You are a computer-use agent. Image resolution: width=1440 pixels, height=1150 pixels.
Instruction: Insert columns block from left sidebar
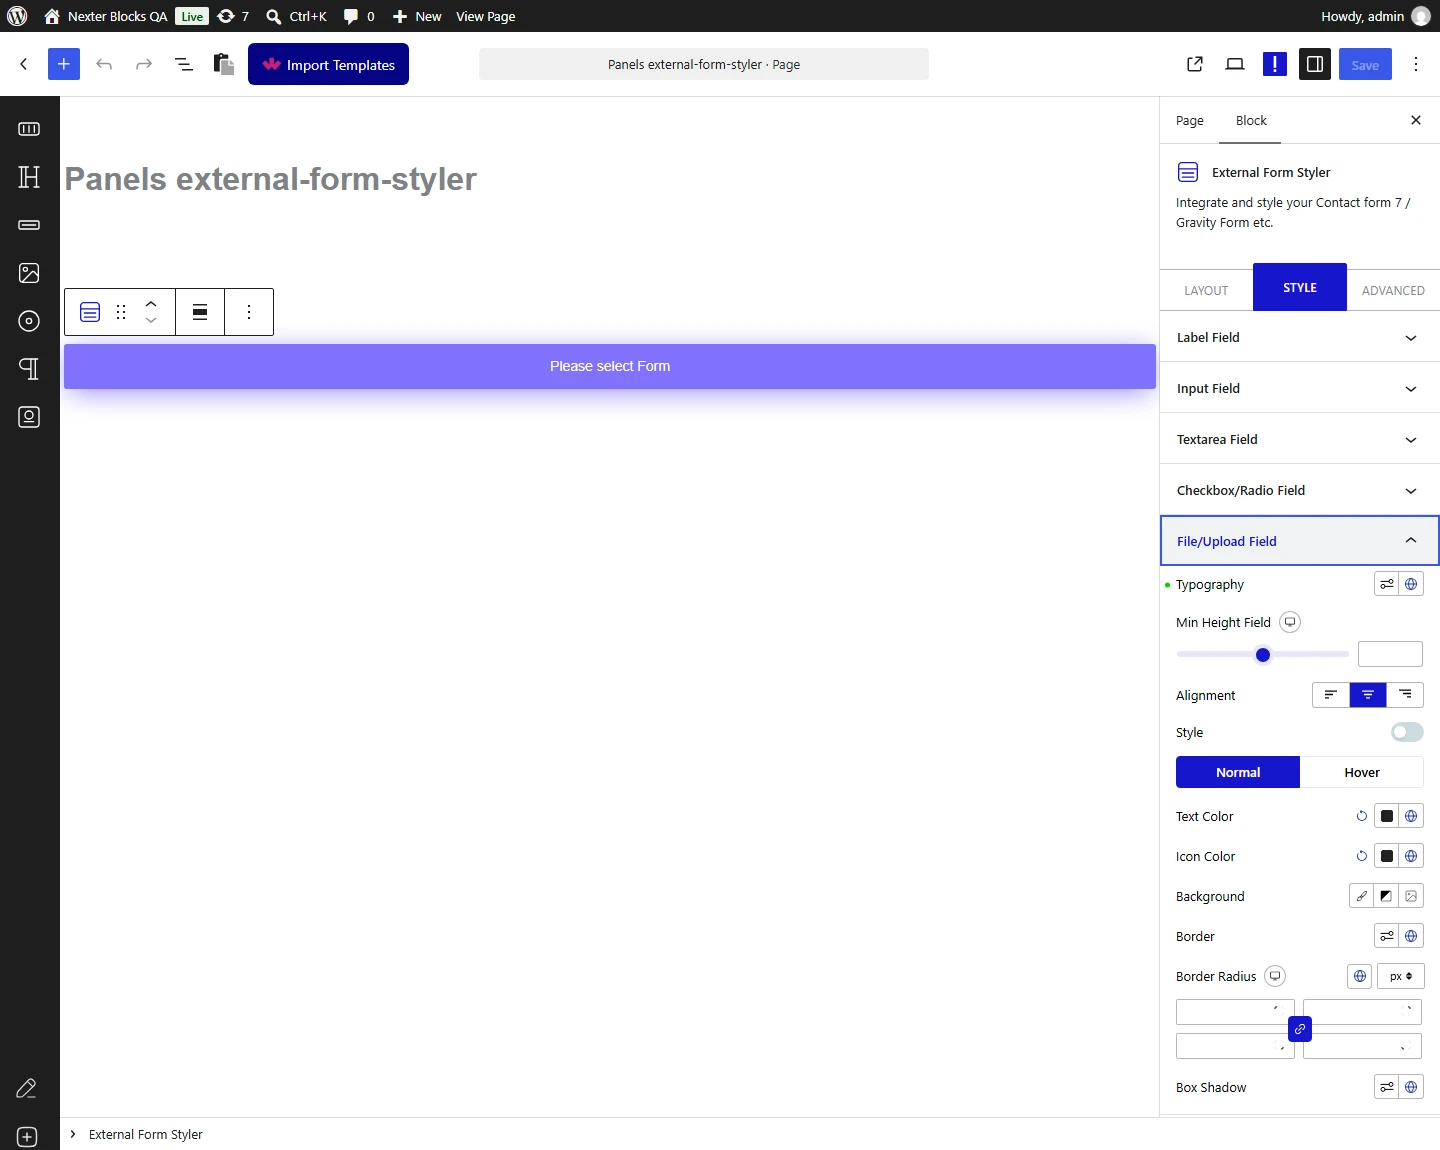pos(29,129)
